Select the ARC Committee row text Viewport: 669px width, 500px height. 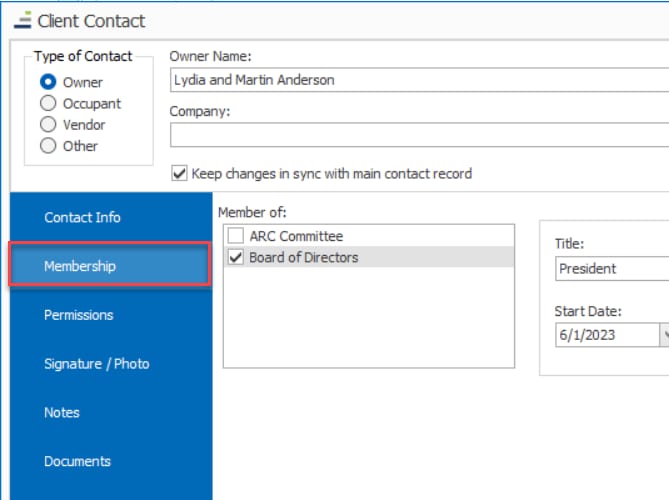point(296,236)
